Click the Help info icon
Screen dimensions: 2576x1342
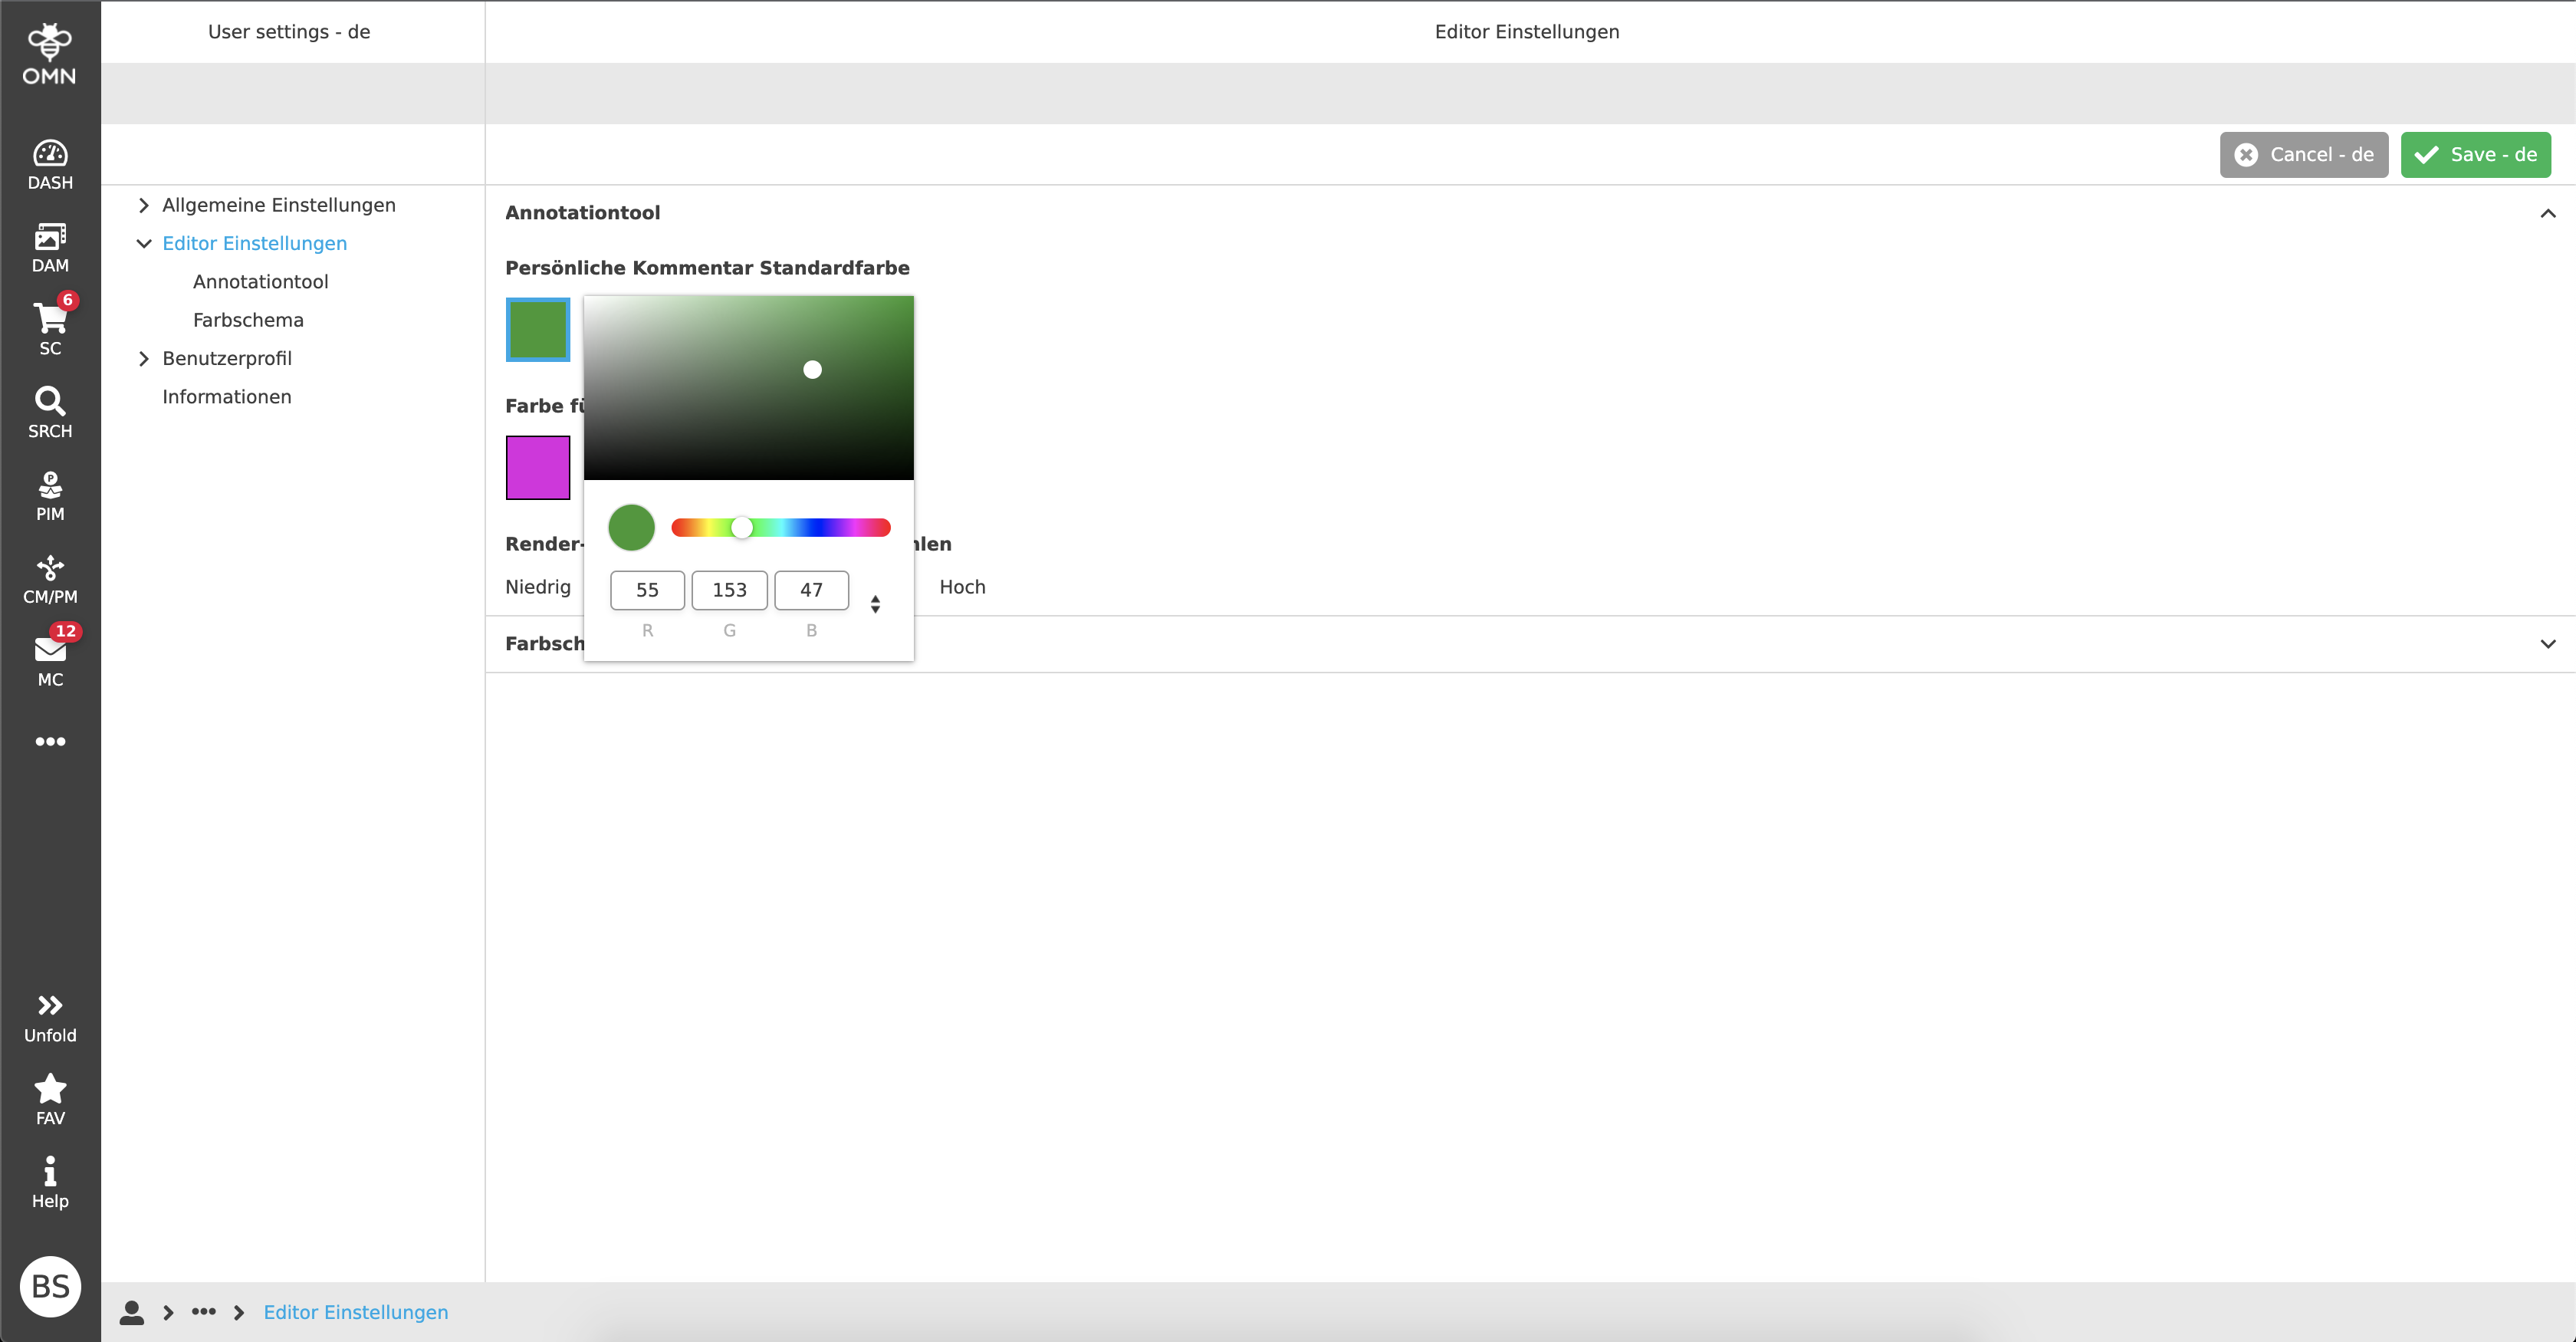[x=50, y=1180]
